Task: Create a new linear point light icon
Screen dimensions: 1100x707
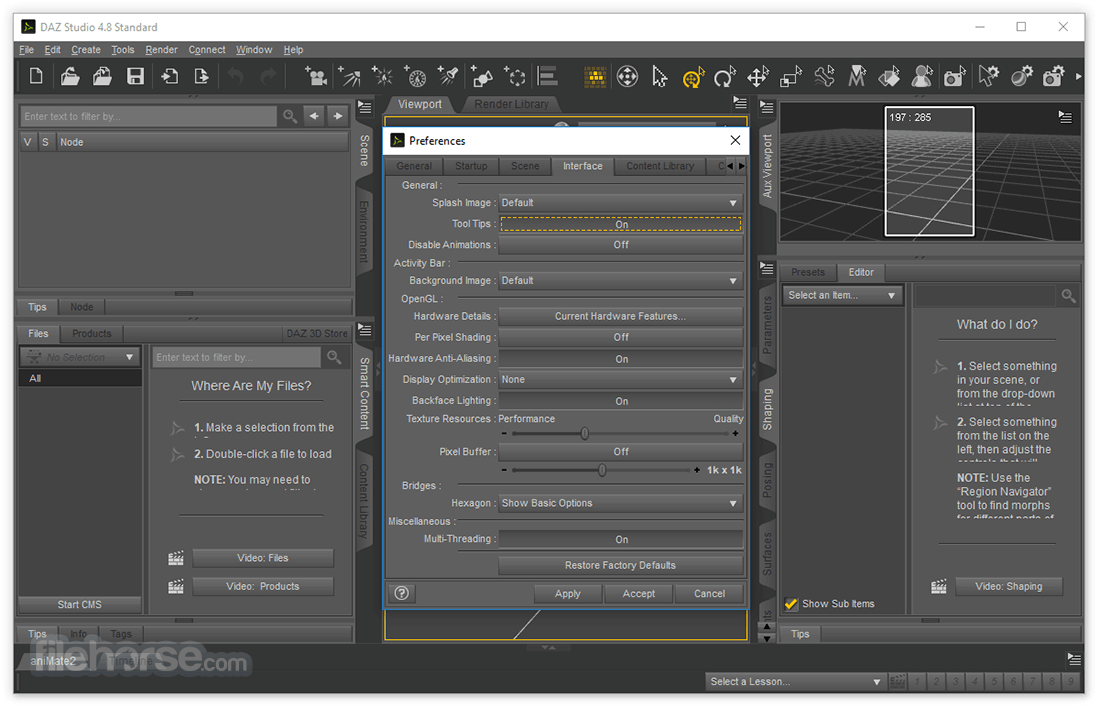Action: point(415,76)
